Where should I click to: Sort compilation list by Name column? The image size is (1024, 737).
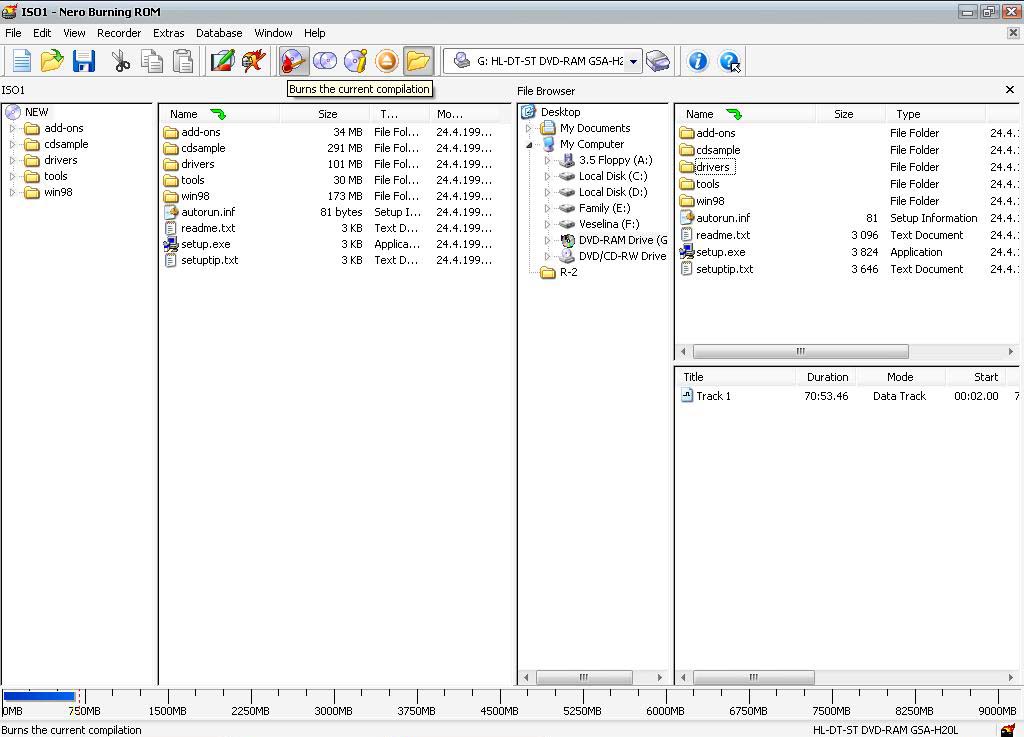(x=219, y=114)
